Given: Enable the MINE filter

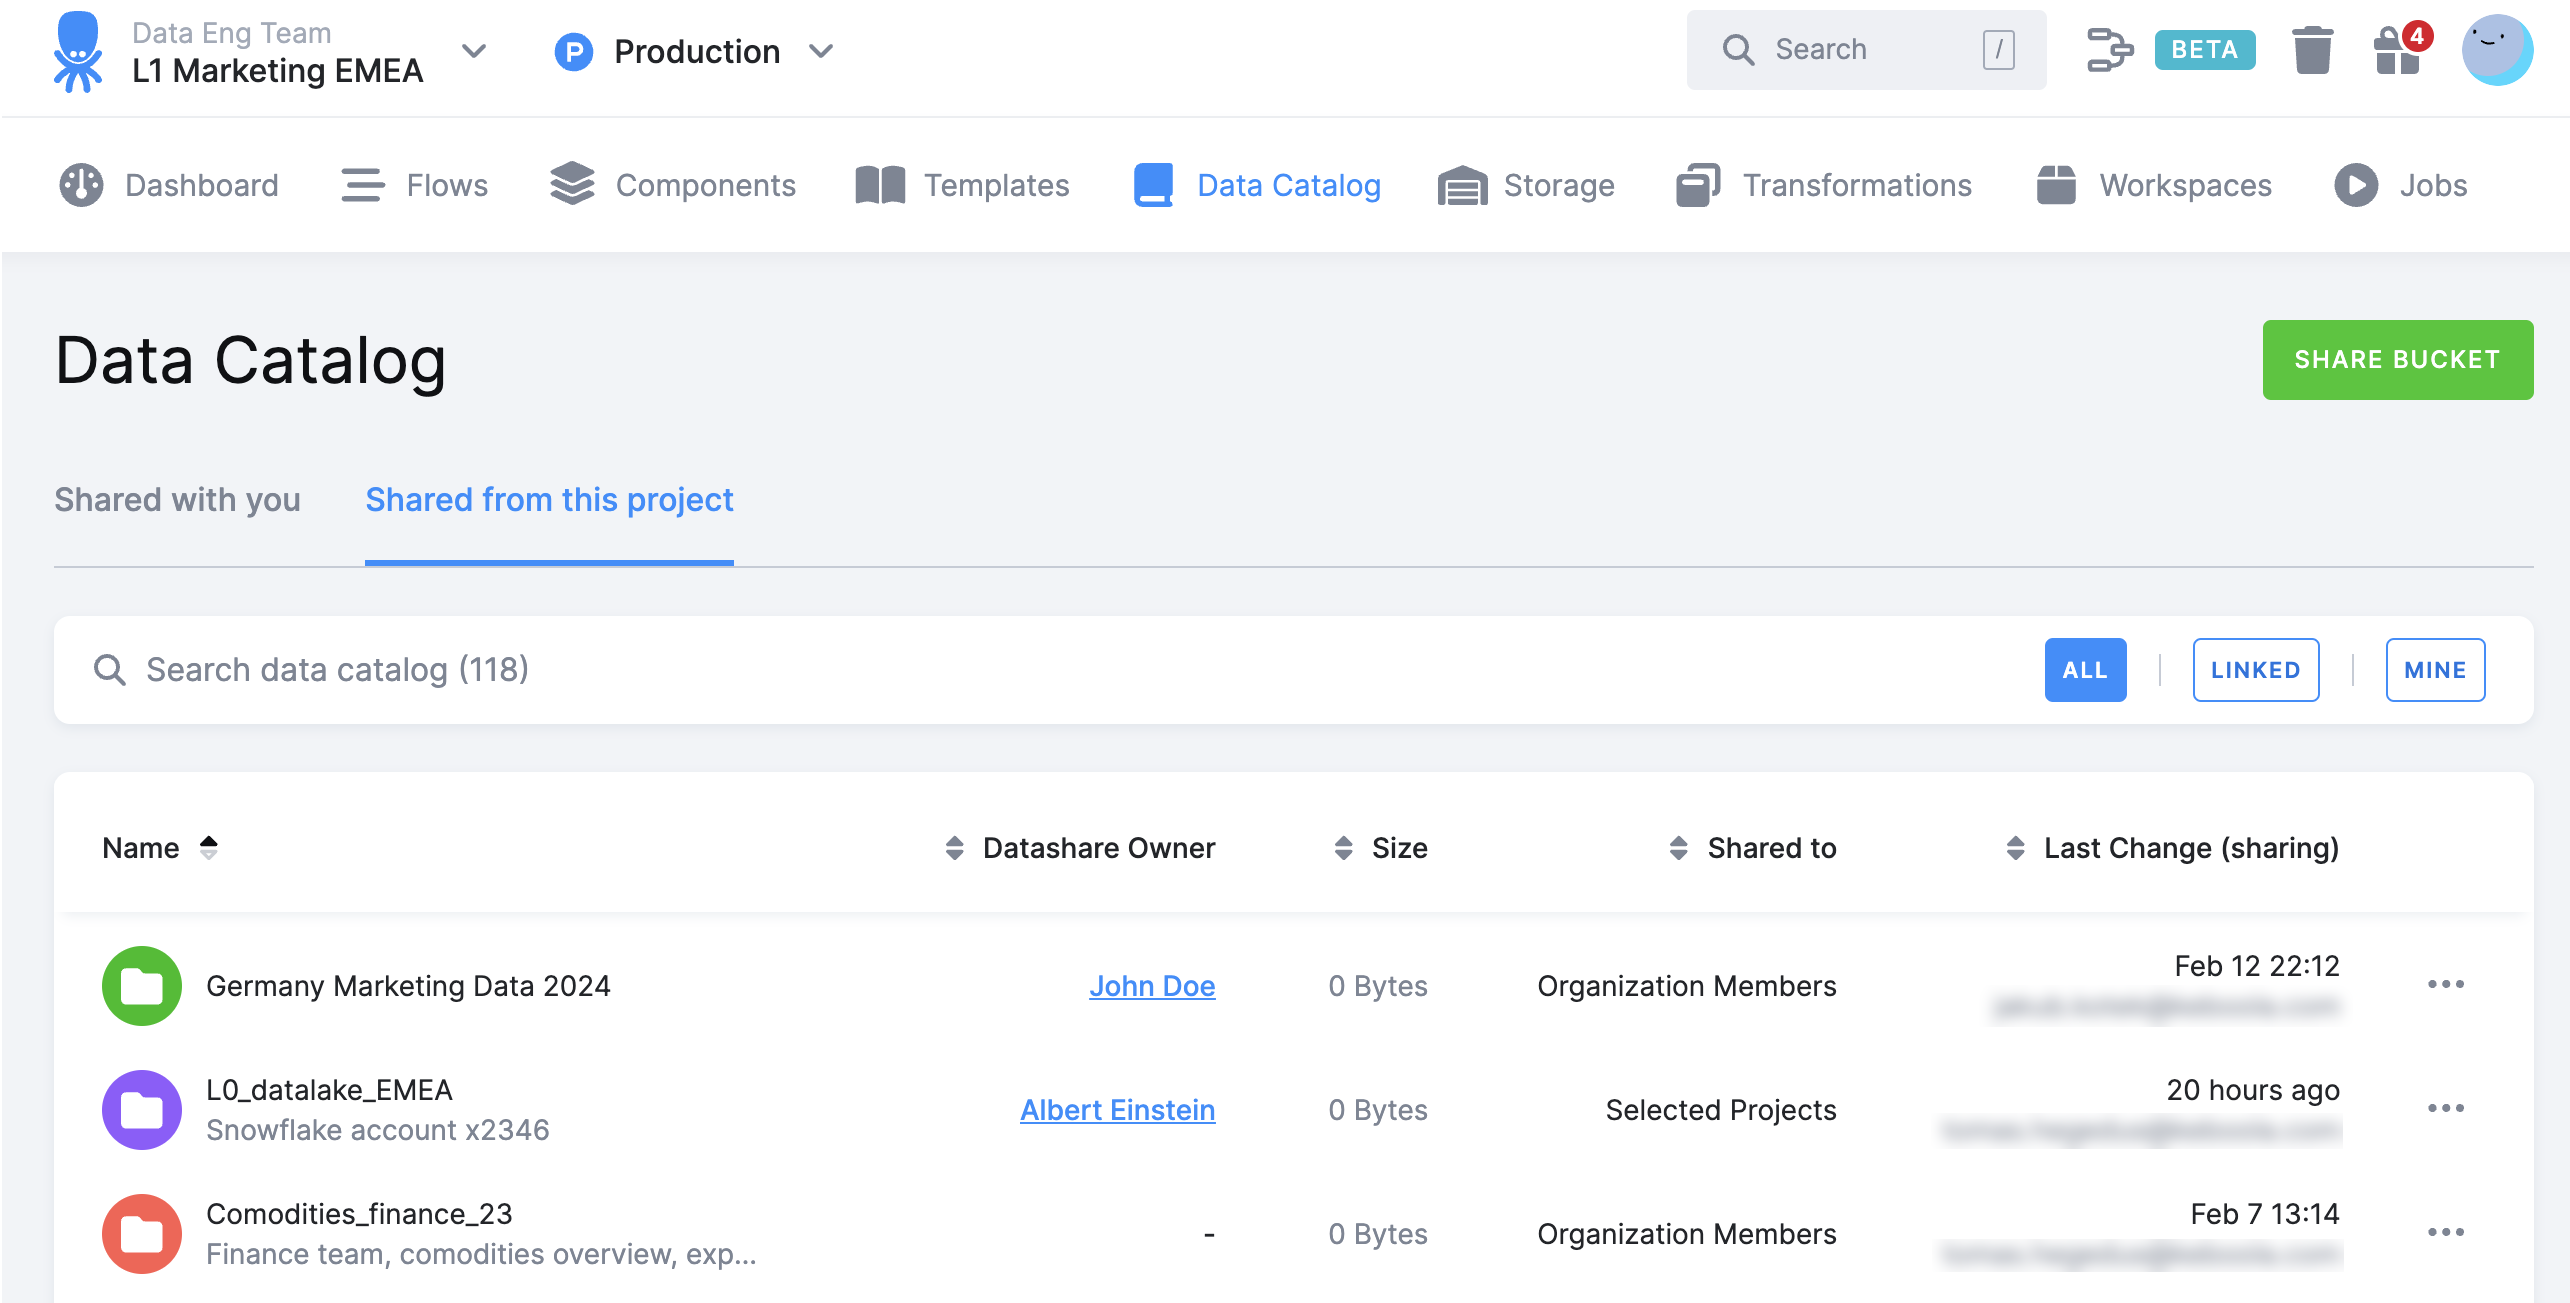Looking at the screenshot, I should pos(2435,669).
